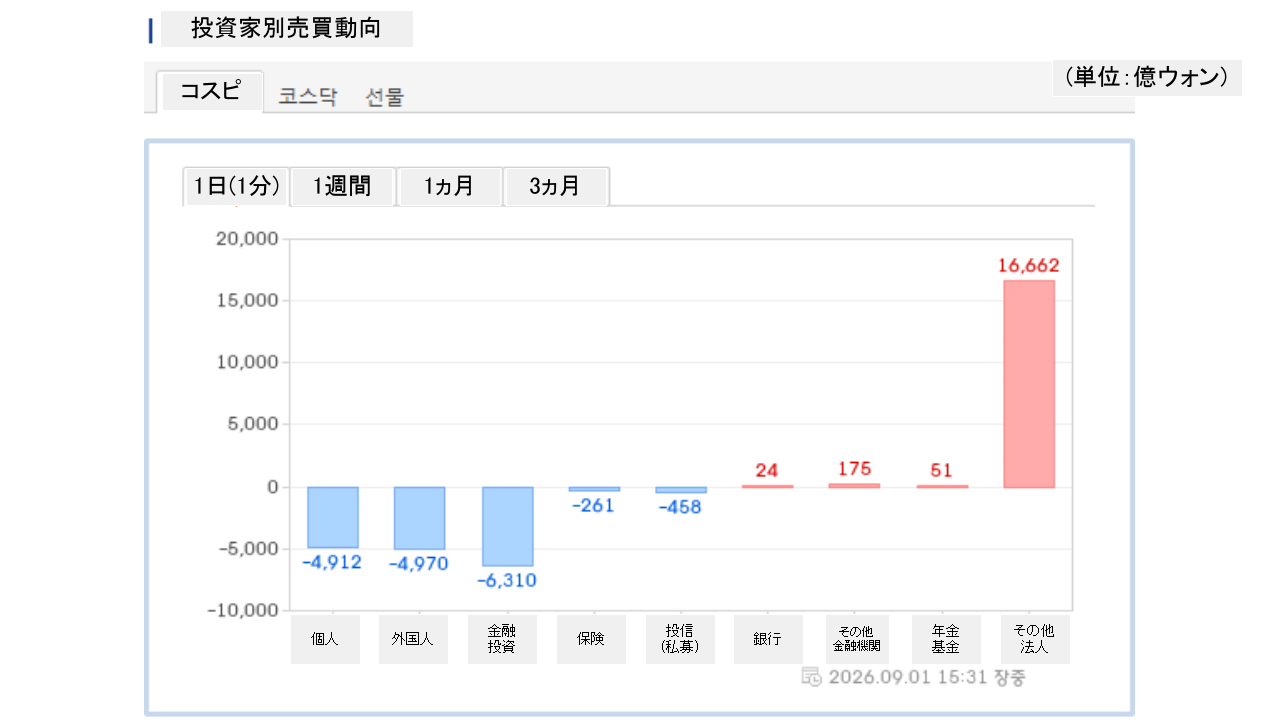Screen dimensions: 1280x720
Task: Select the 1日(1分) period tab
Action: coord(236,186)
